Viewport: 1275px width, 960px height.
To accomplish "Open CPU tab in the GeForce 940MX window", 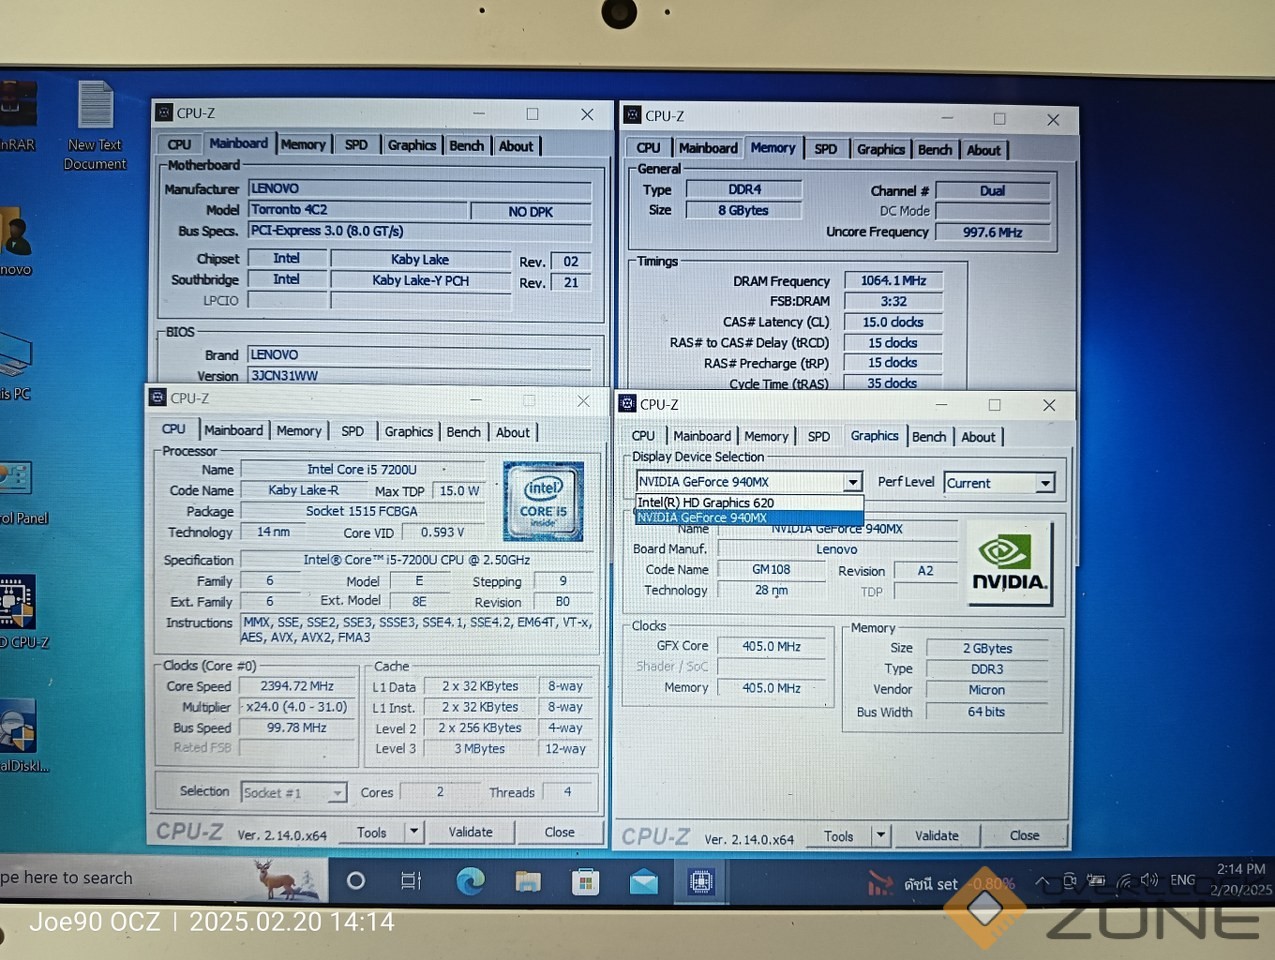I will [x=643, y=436].
